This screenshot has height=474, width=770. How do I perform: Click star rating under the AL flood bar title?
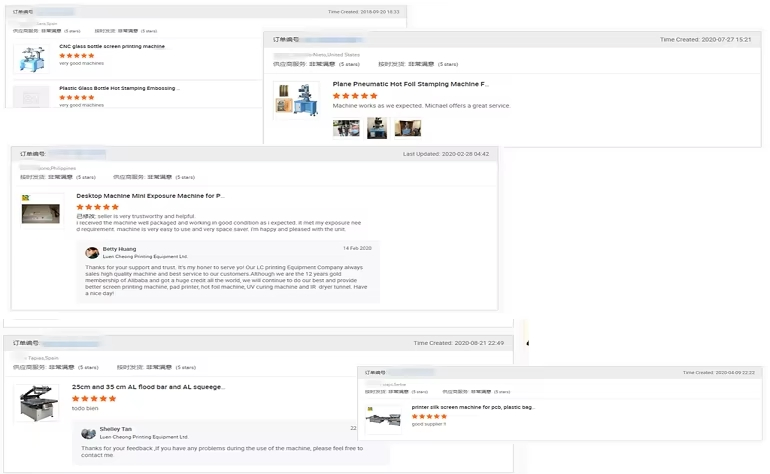pyautogui.click(x=94, y=398)
